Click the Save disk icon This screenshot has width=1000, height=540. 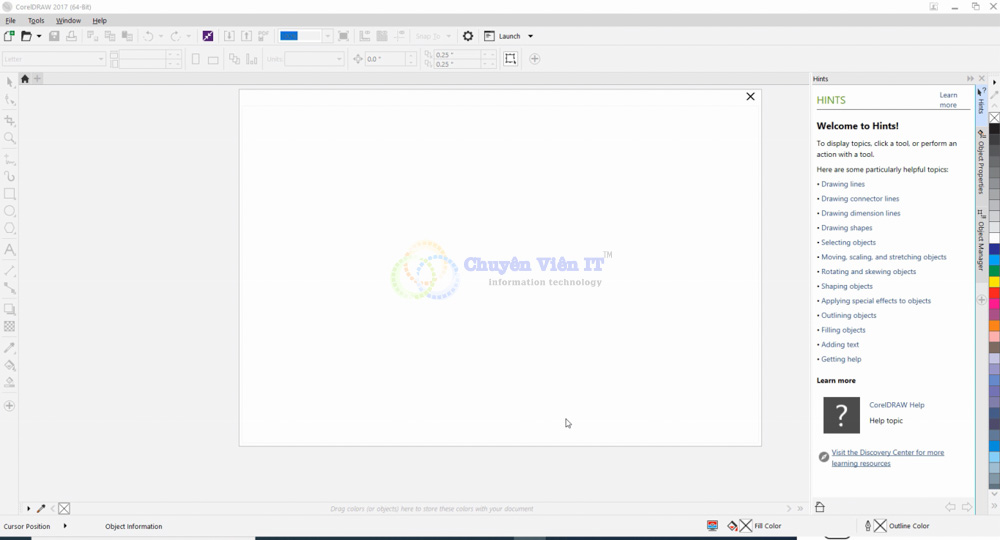[54, 36]
